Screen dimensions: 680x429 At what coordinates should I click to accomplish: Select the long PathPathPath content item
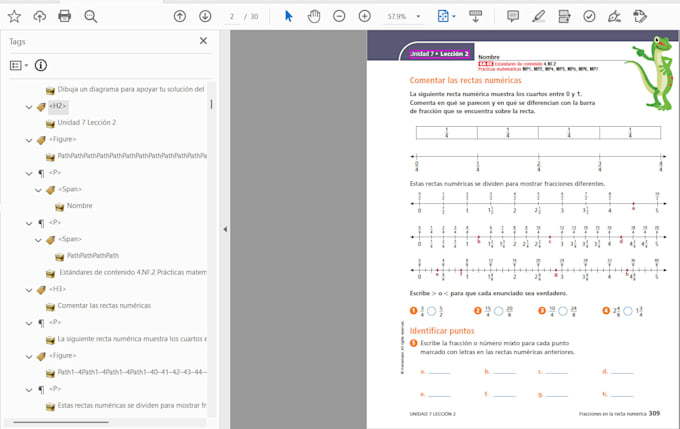pyautogui.click(x=132, y=156)
